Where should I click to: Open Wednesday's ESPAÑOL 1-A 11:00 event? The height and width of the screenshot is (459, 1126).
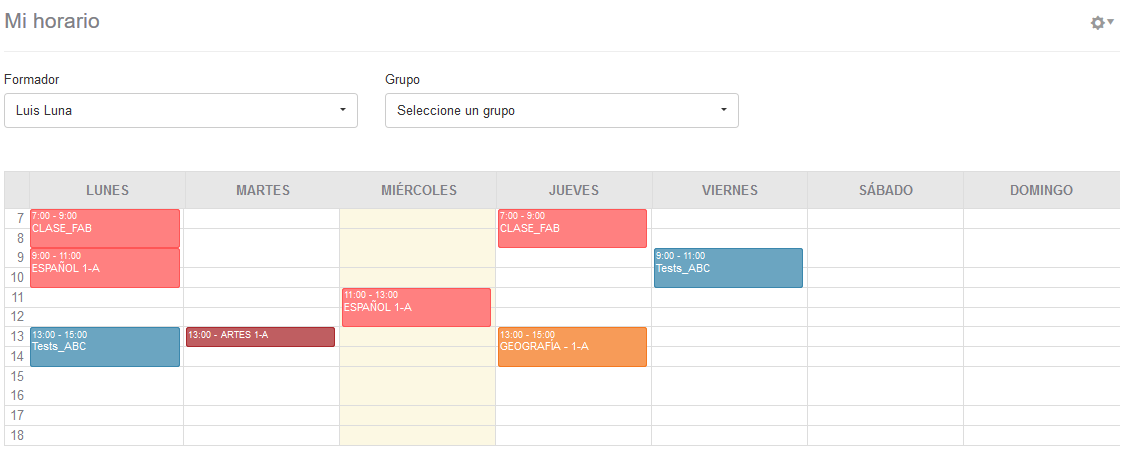pos(416,307)
